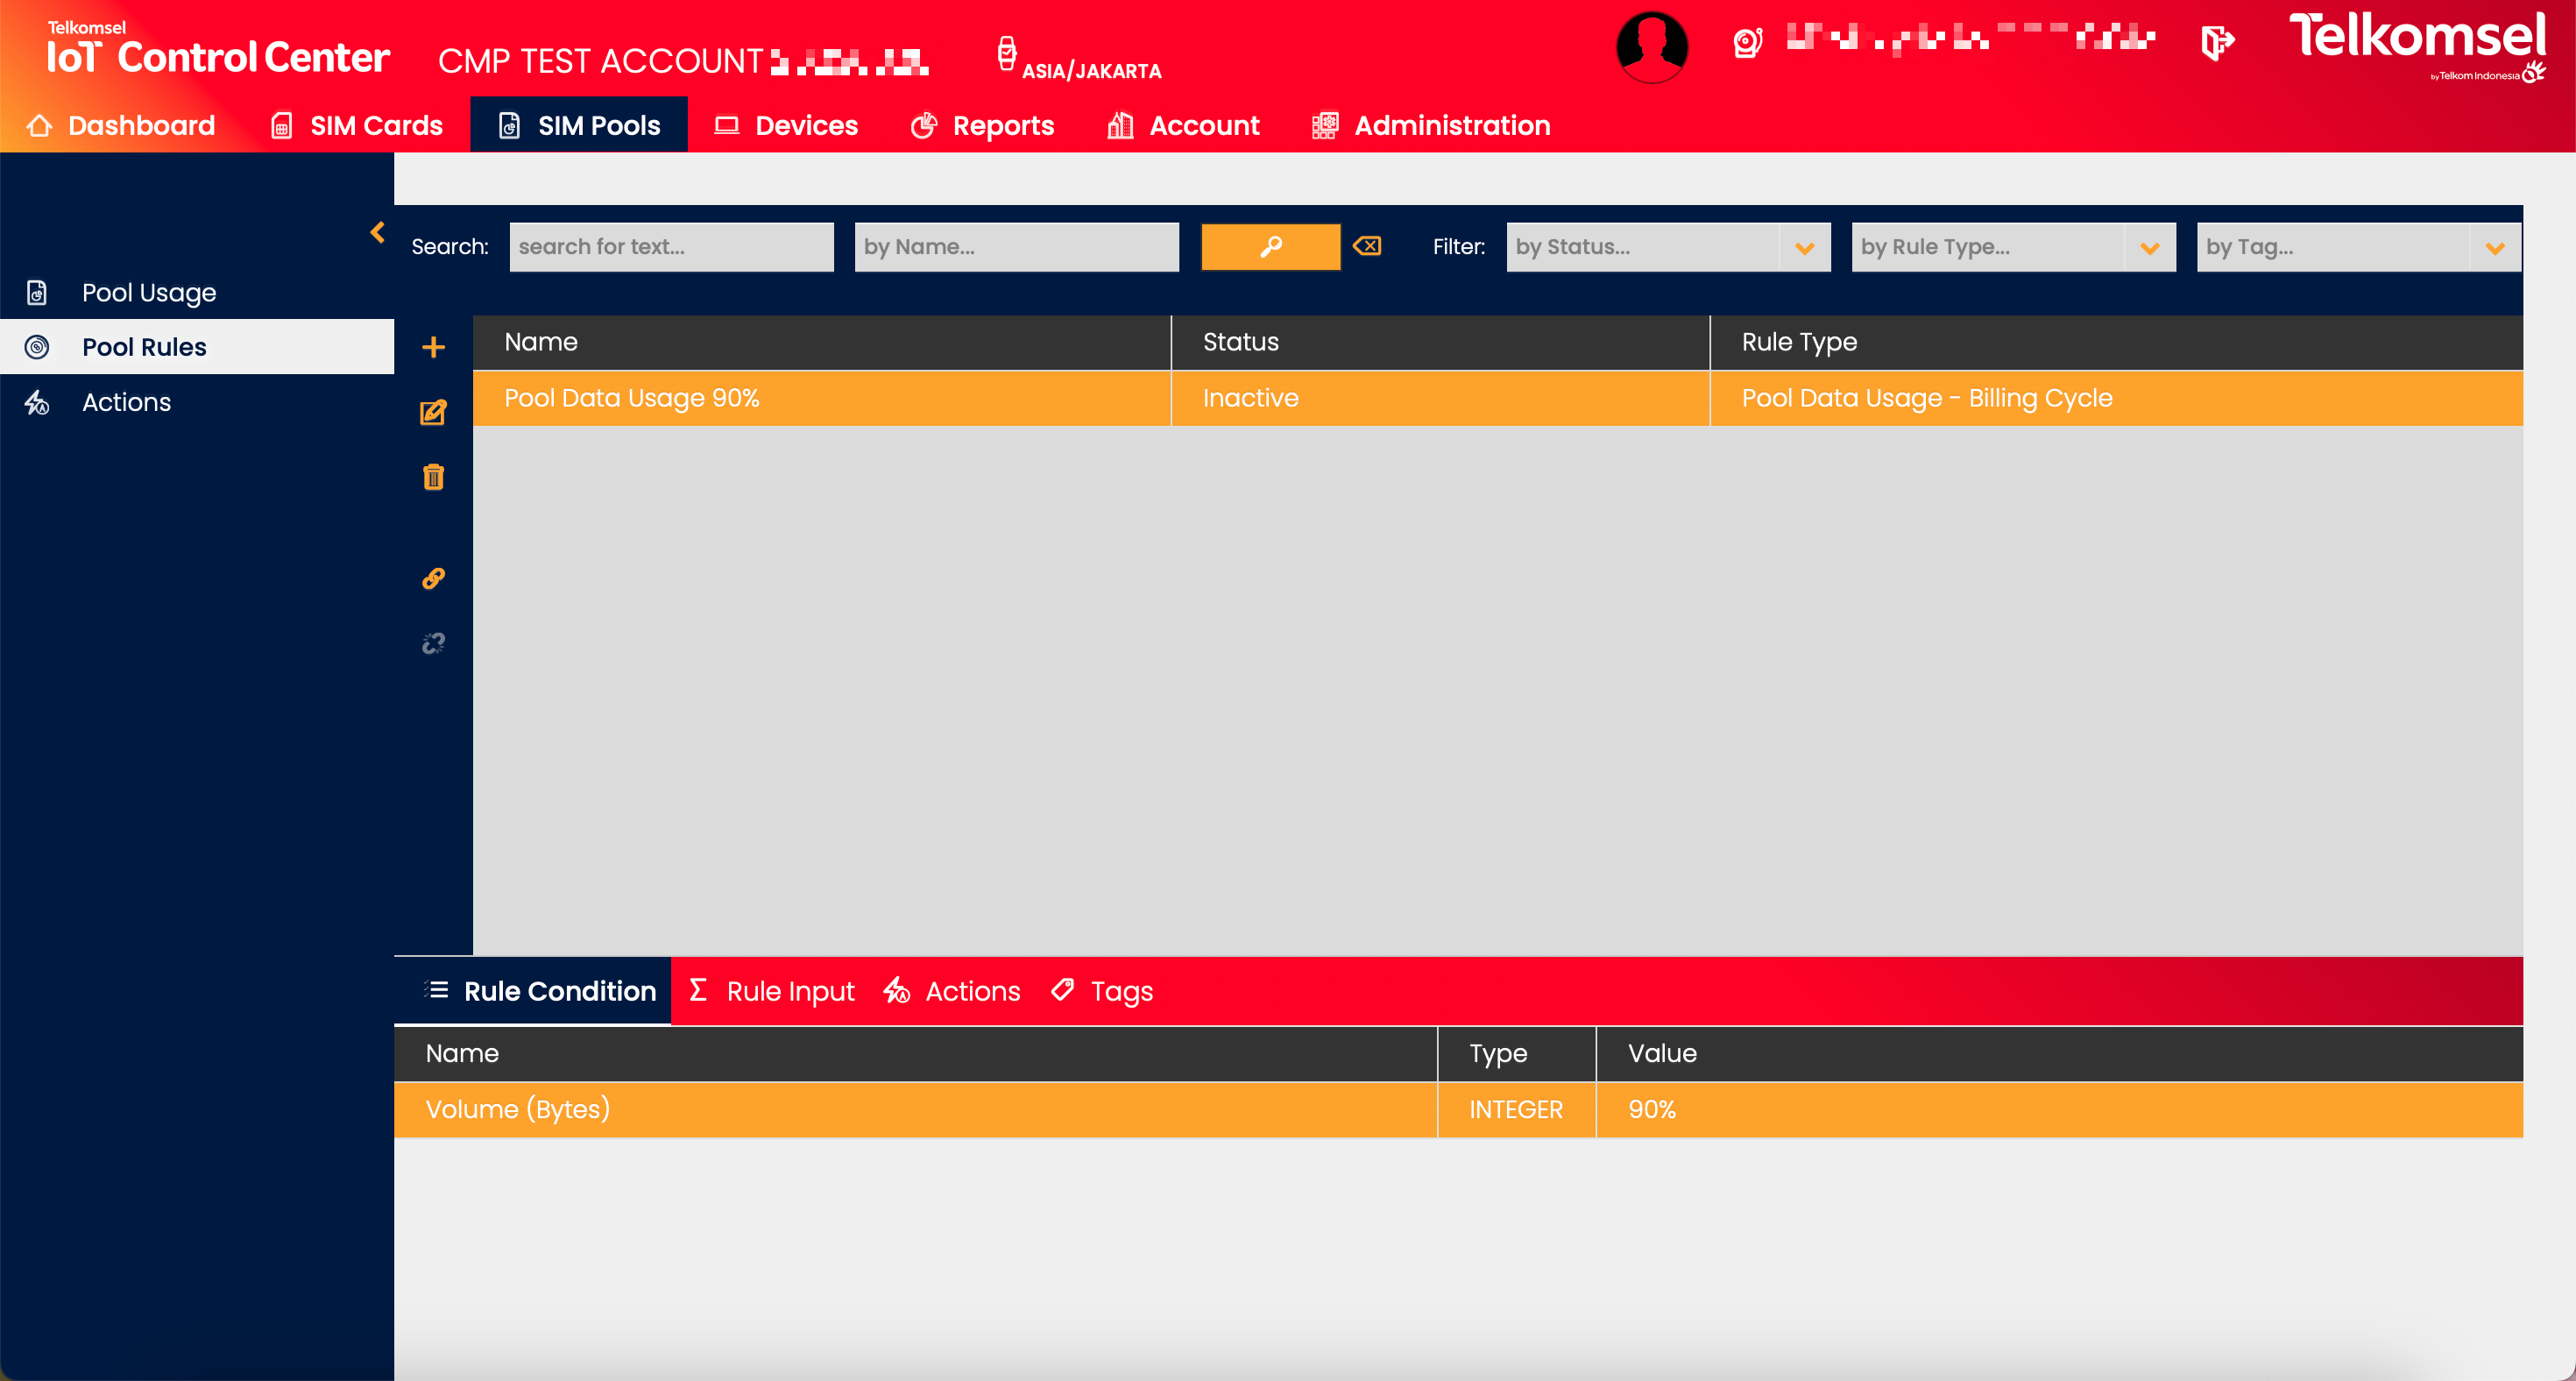Open the by Status filter dropdown

tap(1804, 247)
